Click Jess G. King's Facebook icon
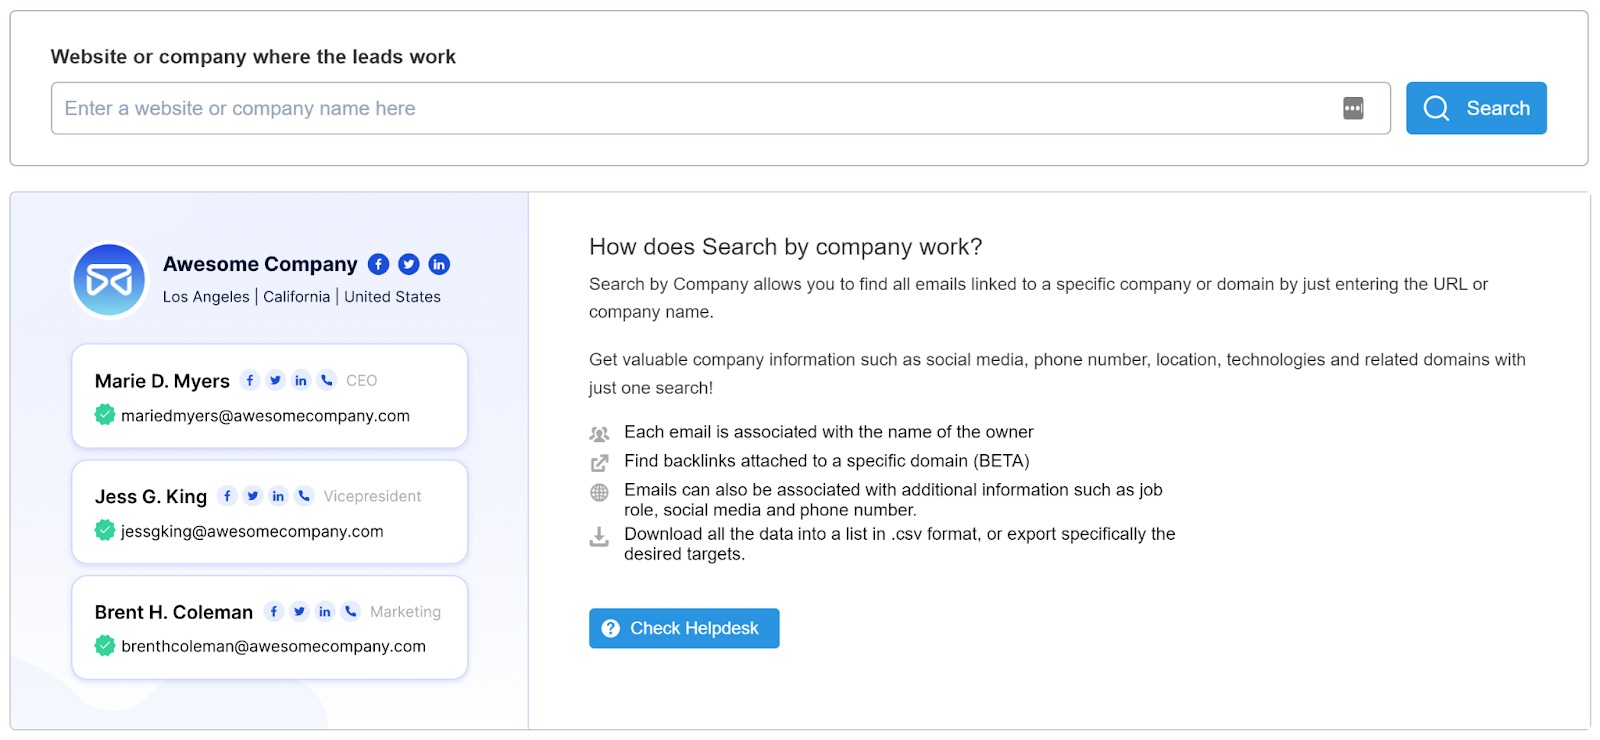 (x=227, y=496)
